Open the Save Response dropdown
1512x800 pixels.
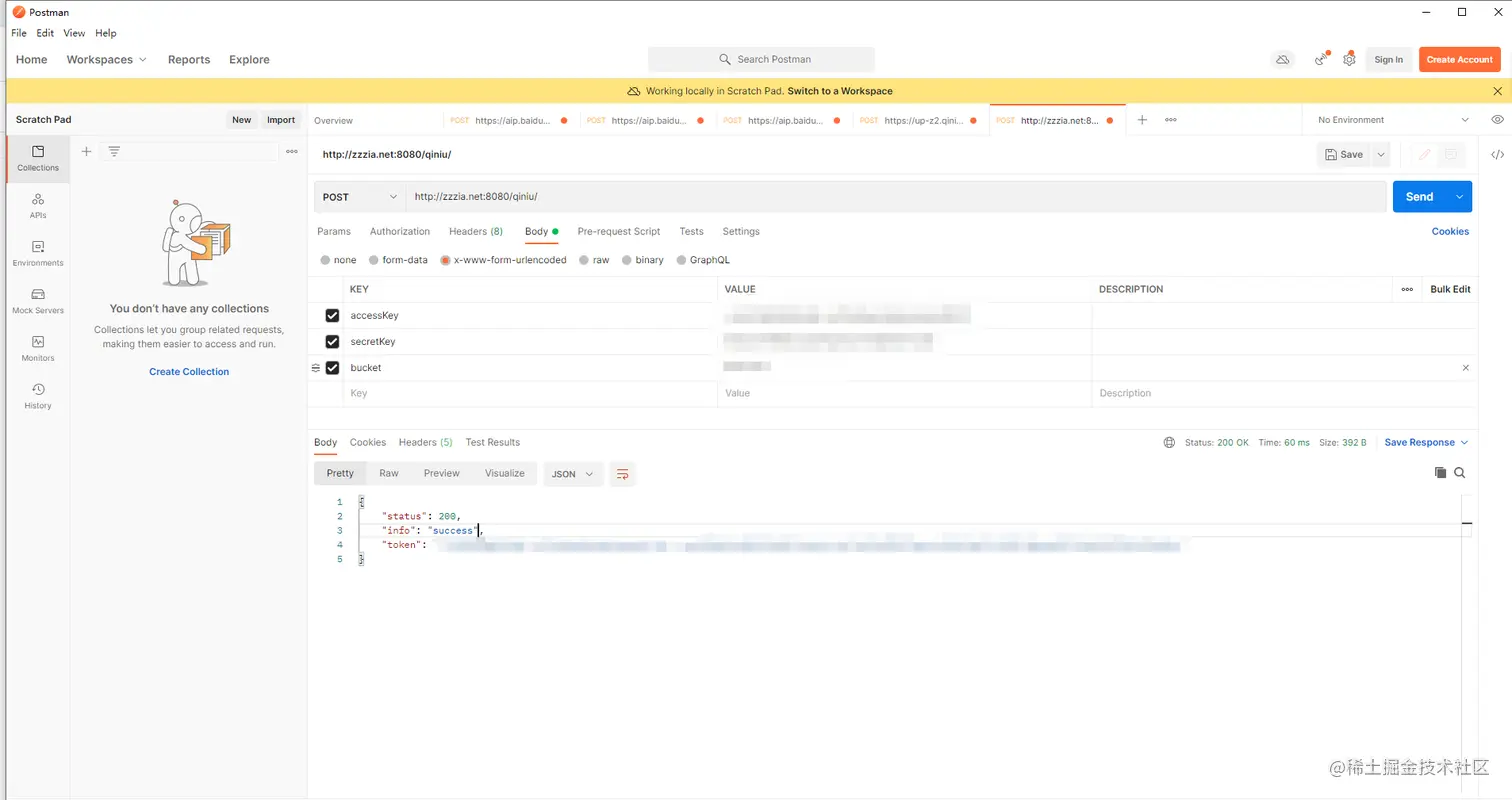point(1426,442)
